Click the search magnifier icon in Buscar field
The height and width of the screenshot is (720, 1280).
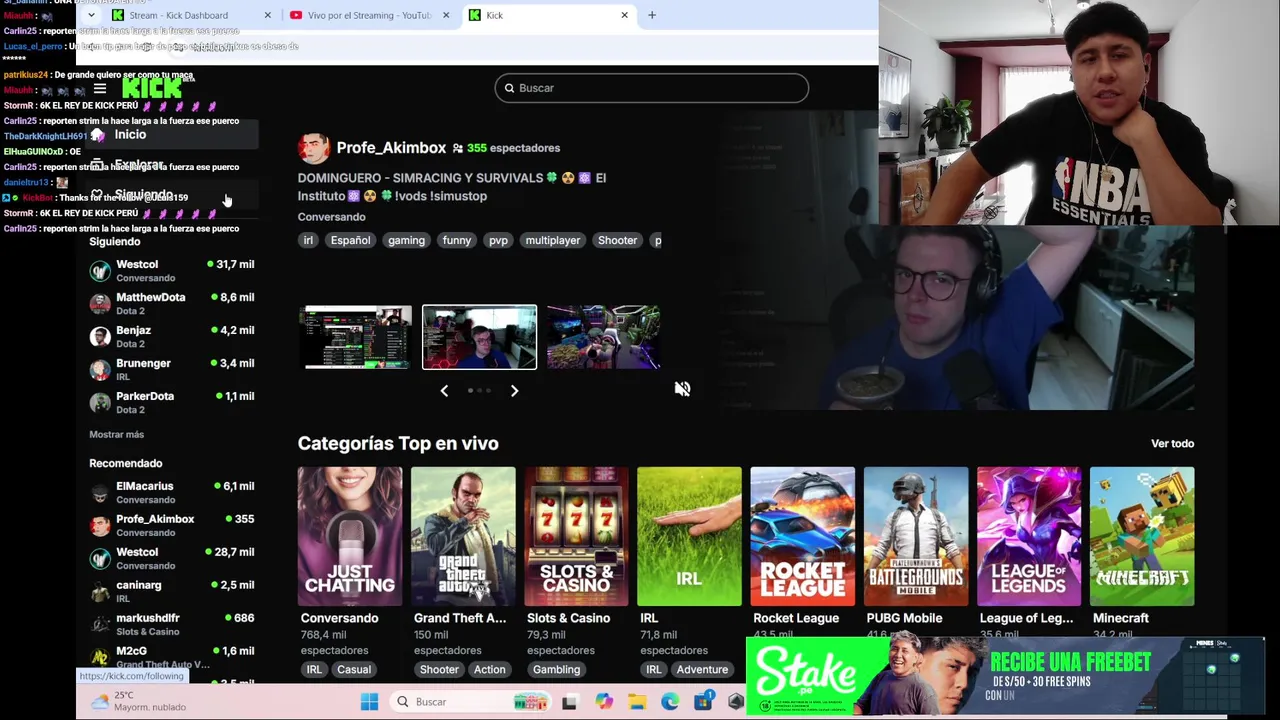point(509,88)
